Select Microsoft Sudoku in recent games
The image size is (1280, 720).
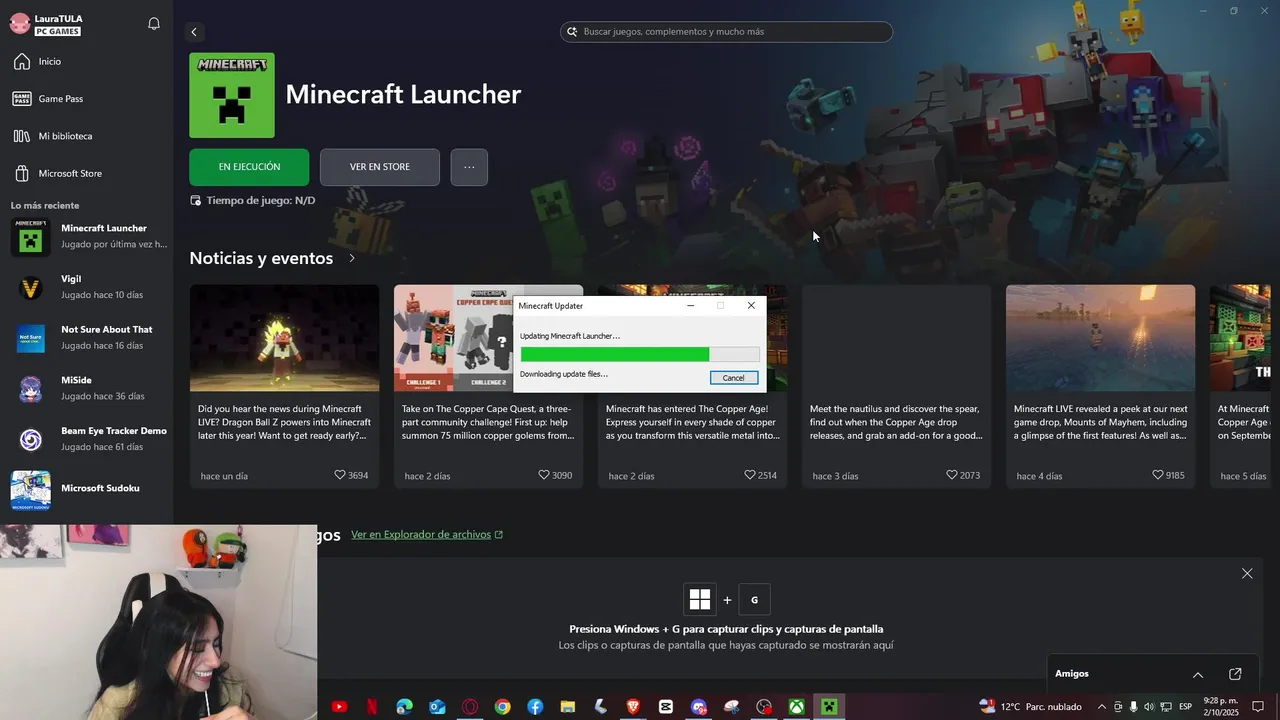click(88, 489)
